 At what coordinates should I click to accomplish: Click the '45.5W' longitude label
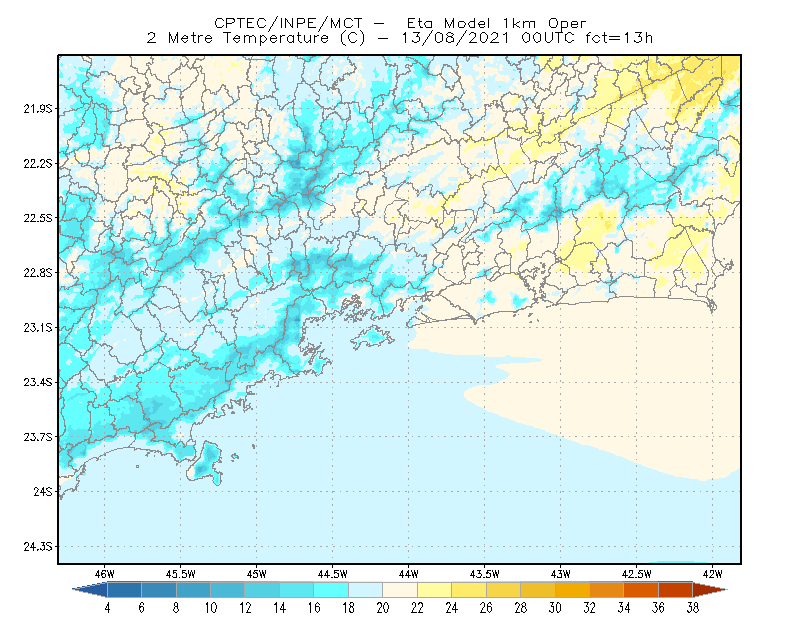181,574
